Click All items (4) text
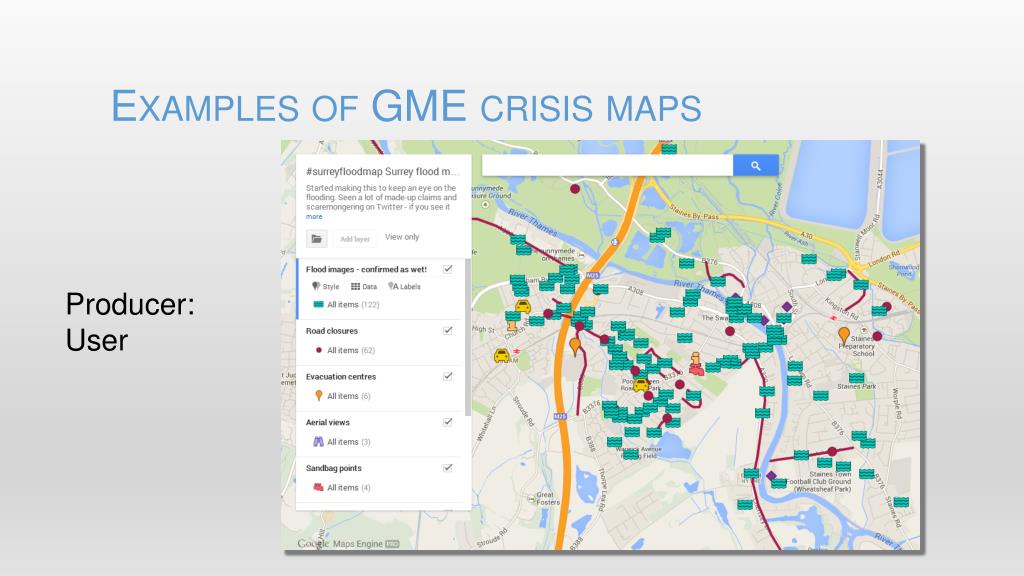1024x576 pixels. click(349, 488)
